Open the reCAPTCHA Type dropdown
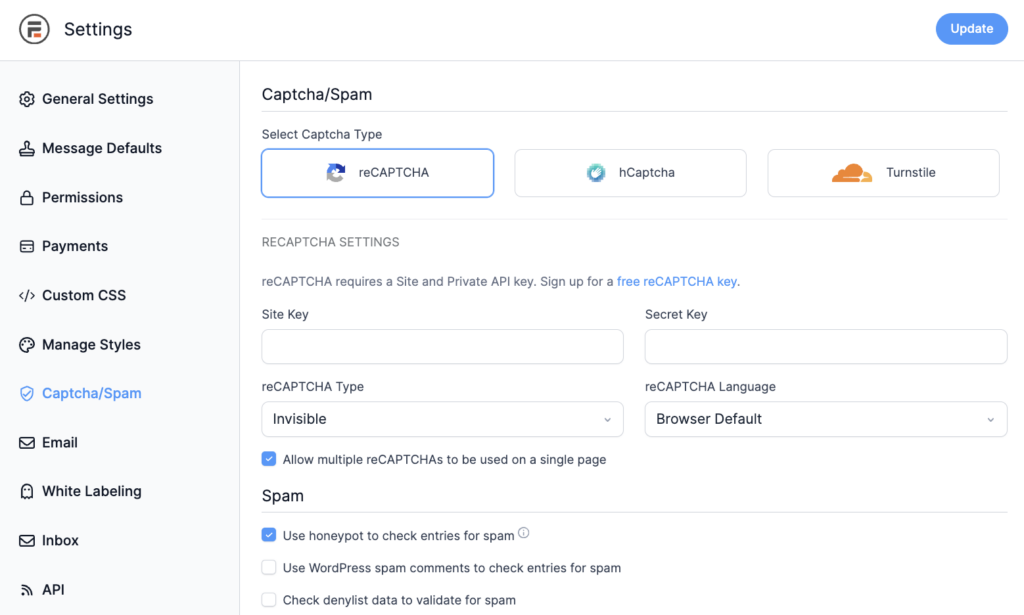 click(443, 419)
